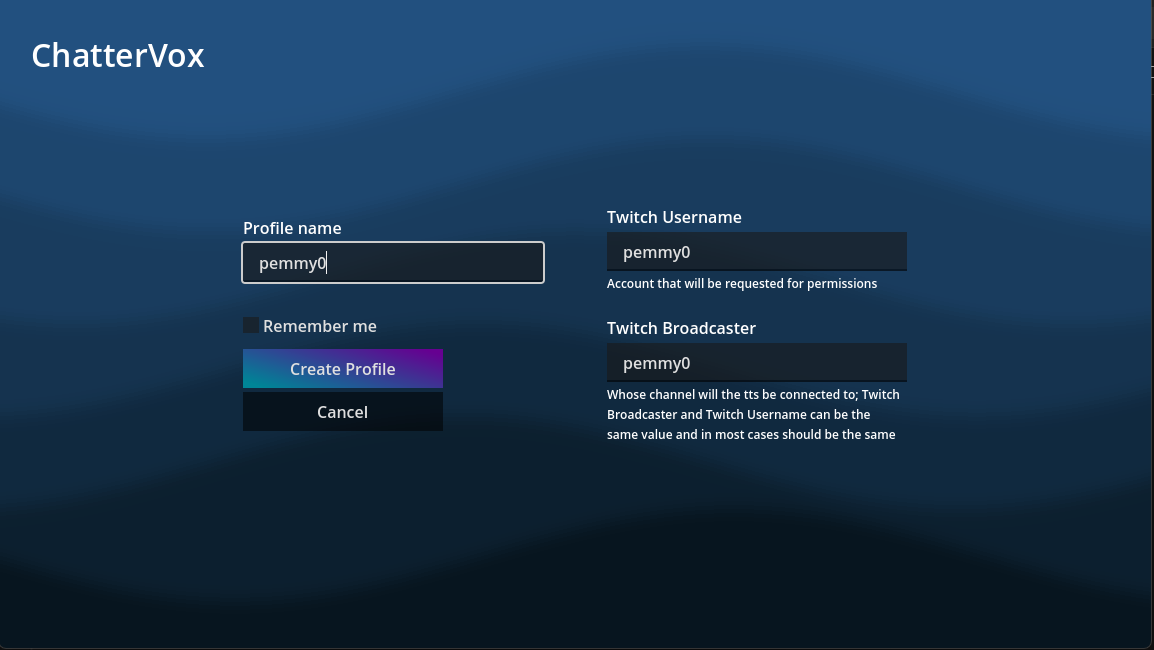1154x650 pixels.
Task: Click the 'Twitch Username' label
Action: point(674,217)
